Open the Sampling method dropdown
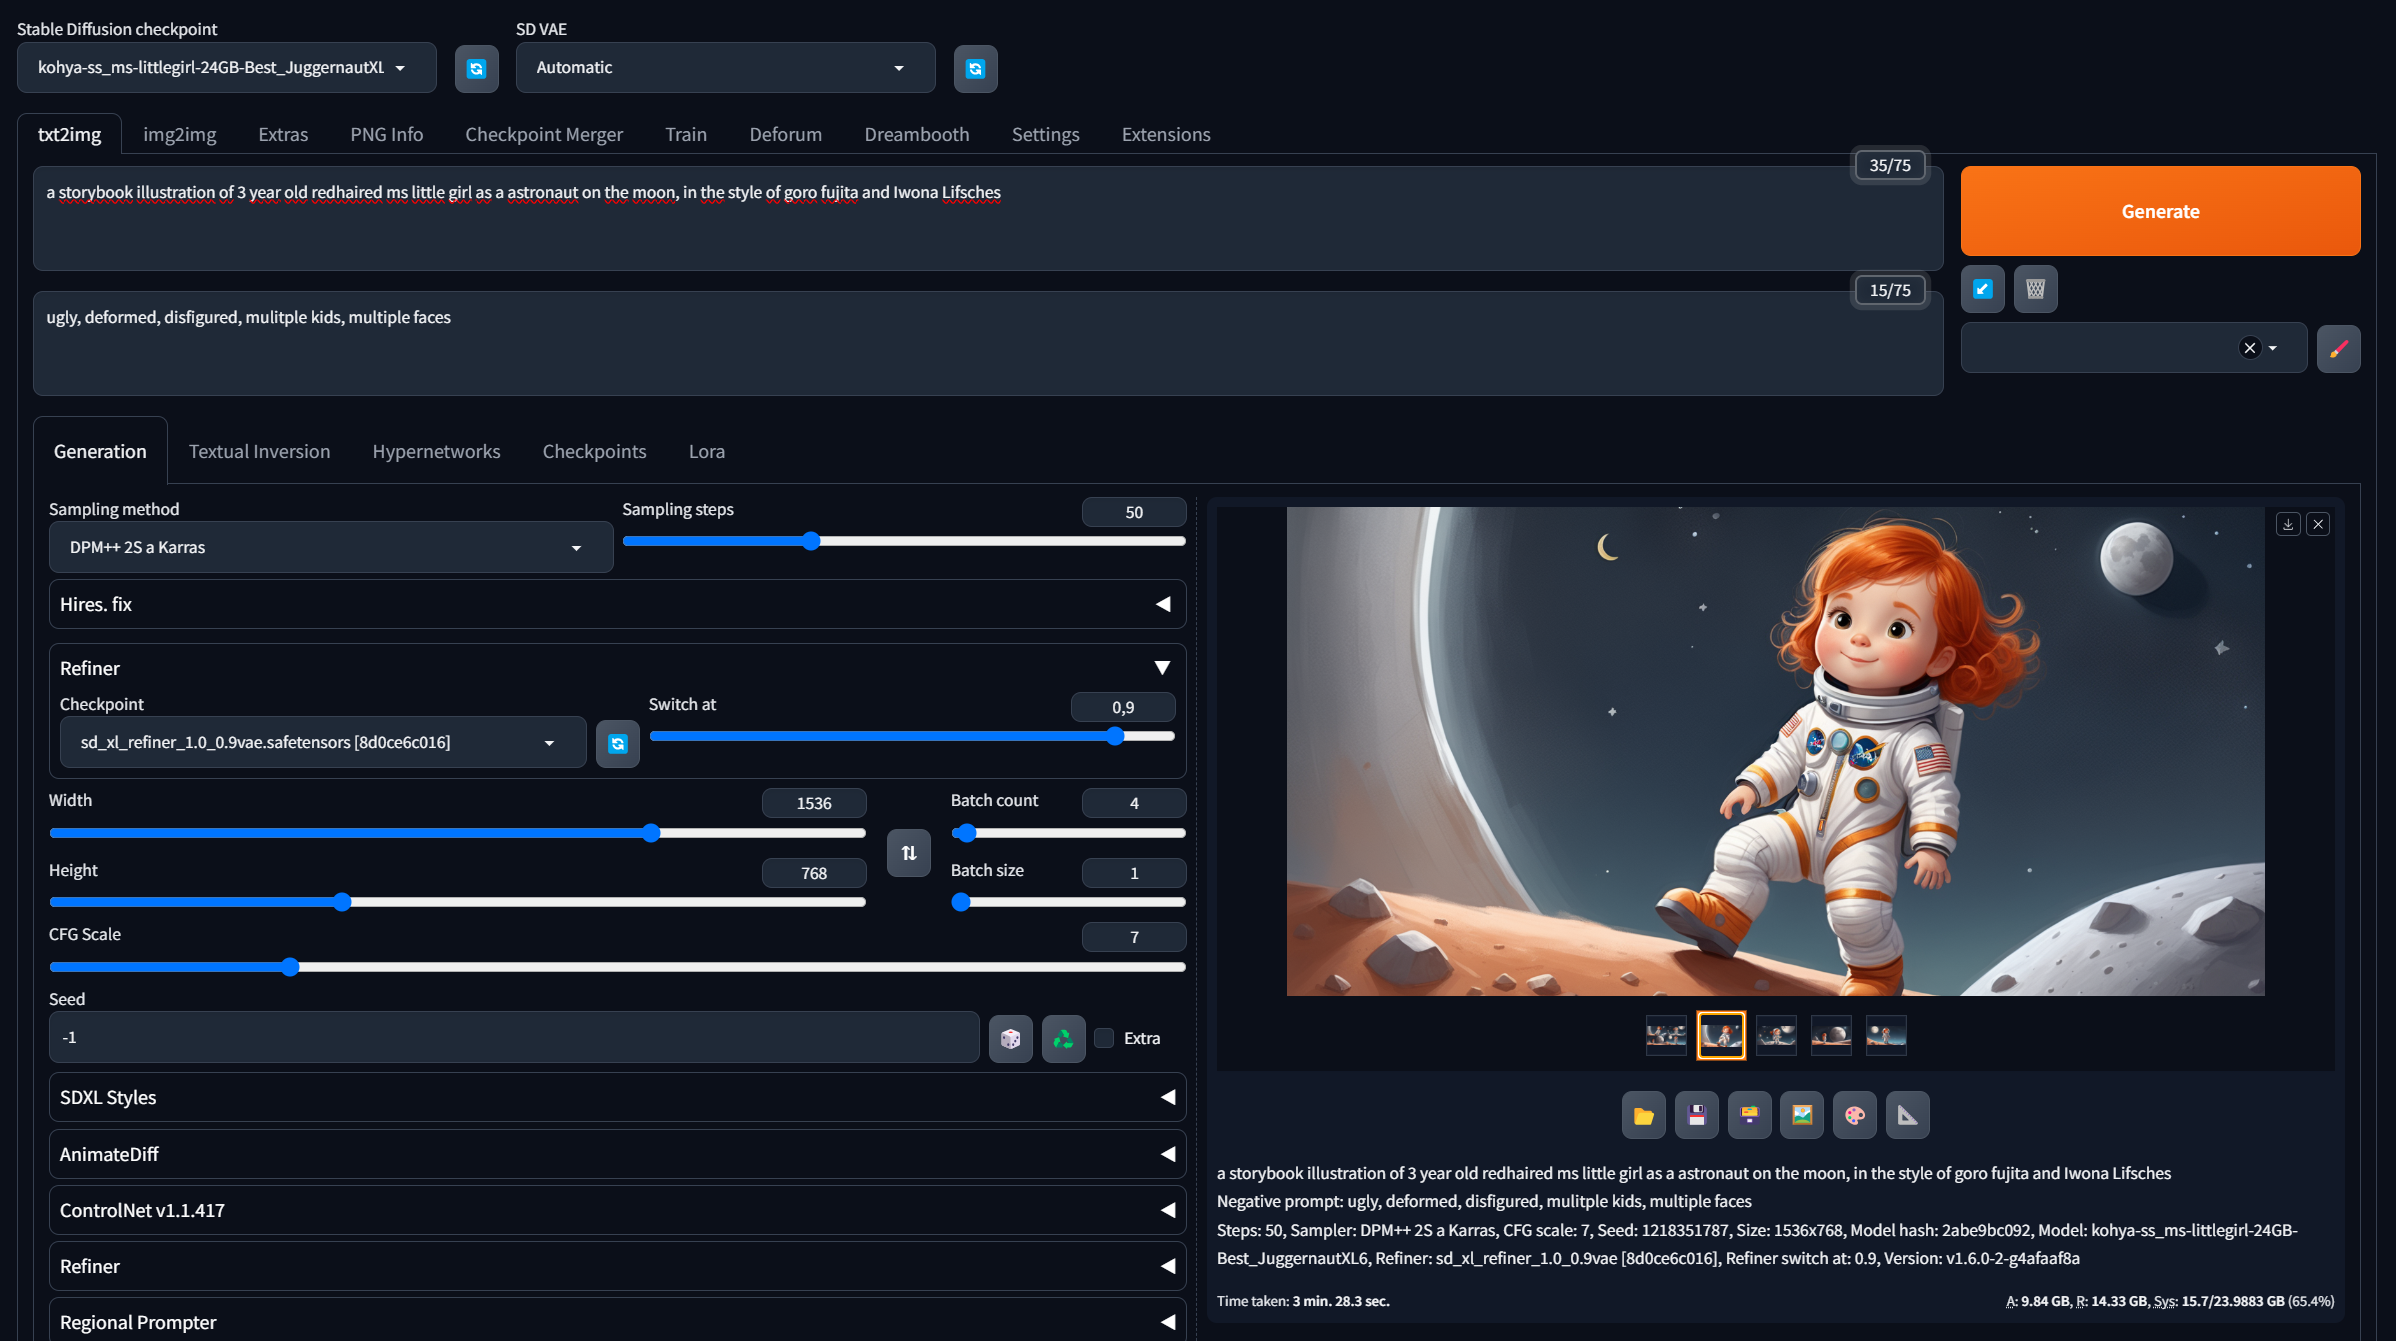Viewport: 2396px width, 1341px height. click(x=330, y=547)
